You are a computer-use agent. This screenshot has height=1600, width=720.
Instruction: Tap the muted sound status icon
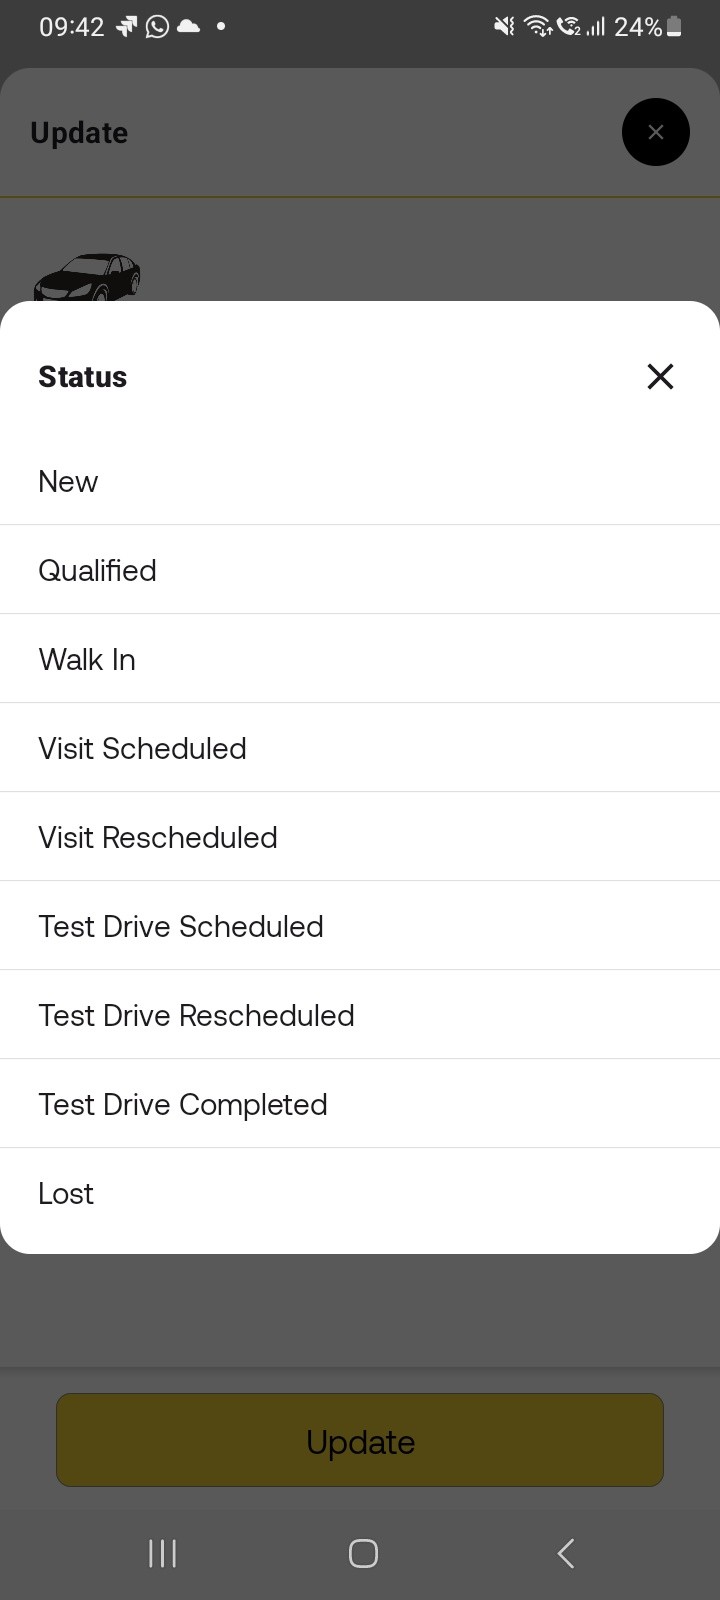tap(504, 27)
